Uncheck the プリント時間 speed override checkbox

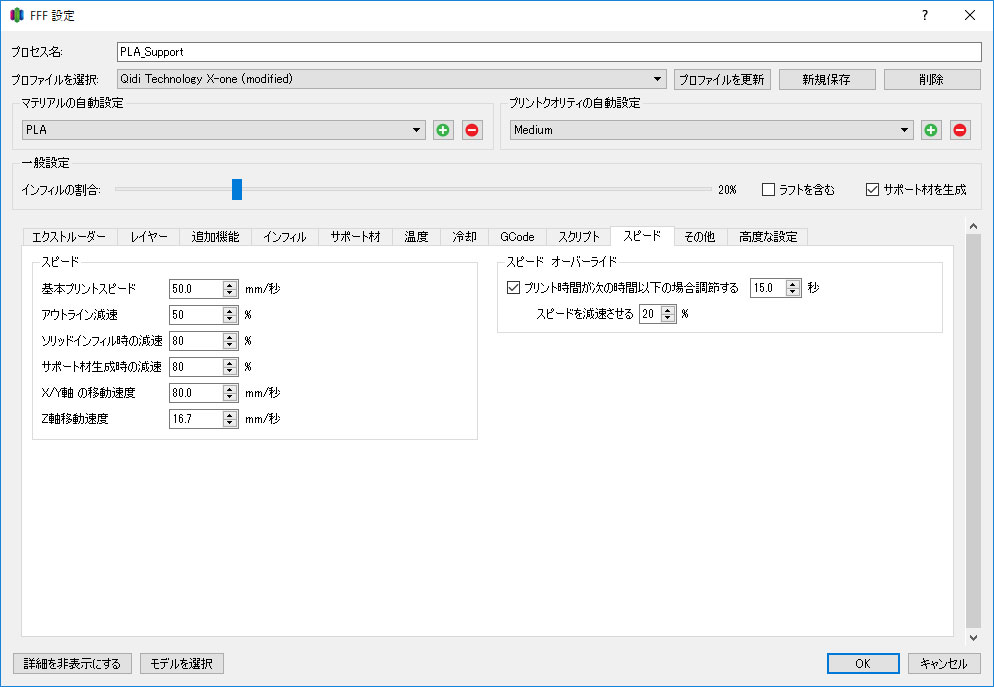(514, 288)
